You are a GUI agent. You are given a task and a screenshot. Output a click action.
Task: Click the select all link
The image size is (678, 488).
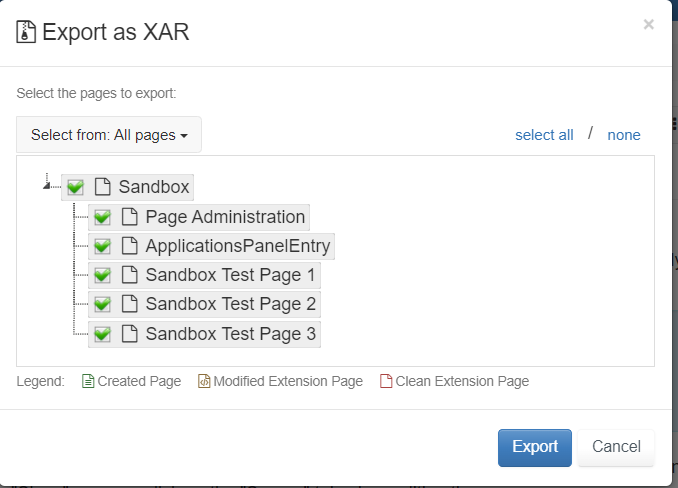[x=544, y=135]
